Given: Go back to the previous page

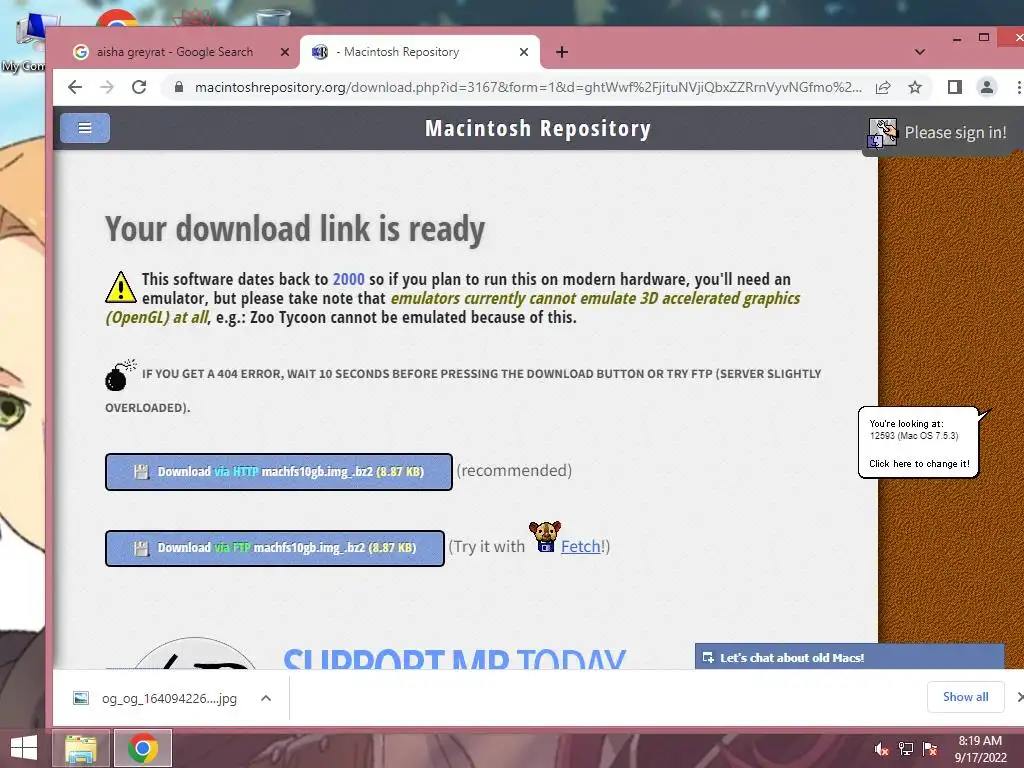Looking at the screenshot, I should 75,87.
